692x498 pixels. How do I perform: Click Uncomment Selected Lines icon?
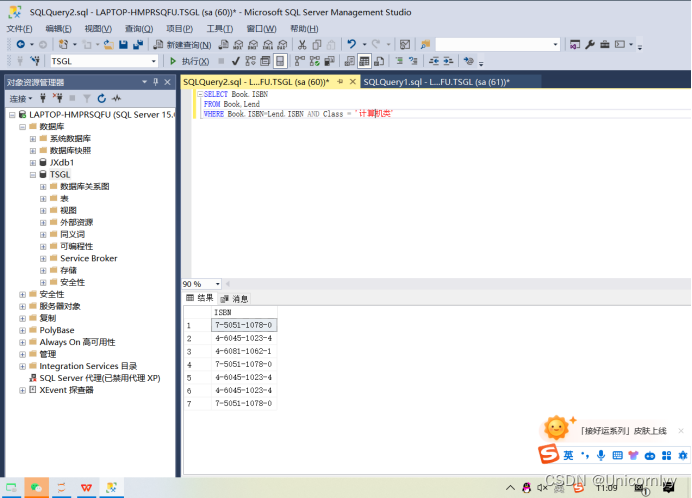[414, 61]
